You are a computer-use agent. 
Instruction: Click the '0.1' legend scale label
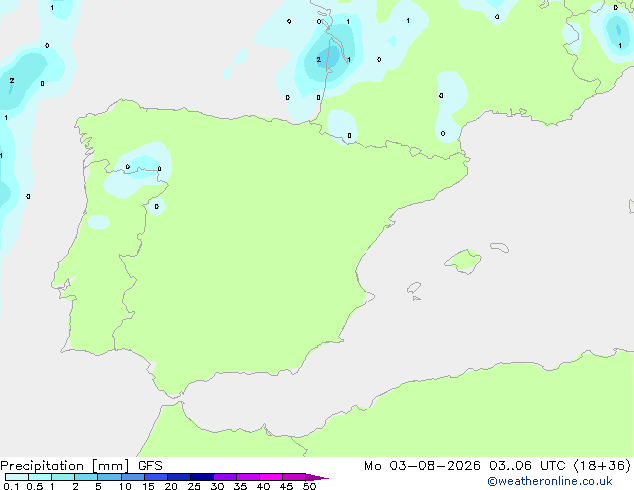11,486
